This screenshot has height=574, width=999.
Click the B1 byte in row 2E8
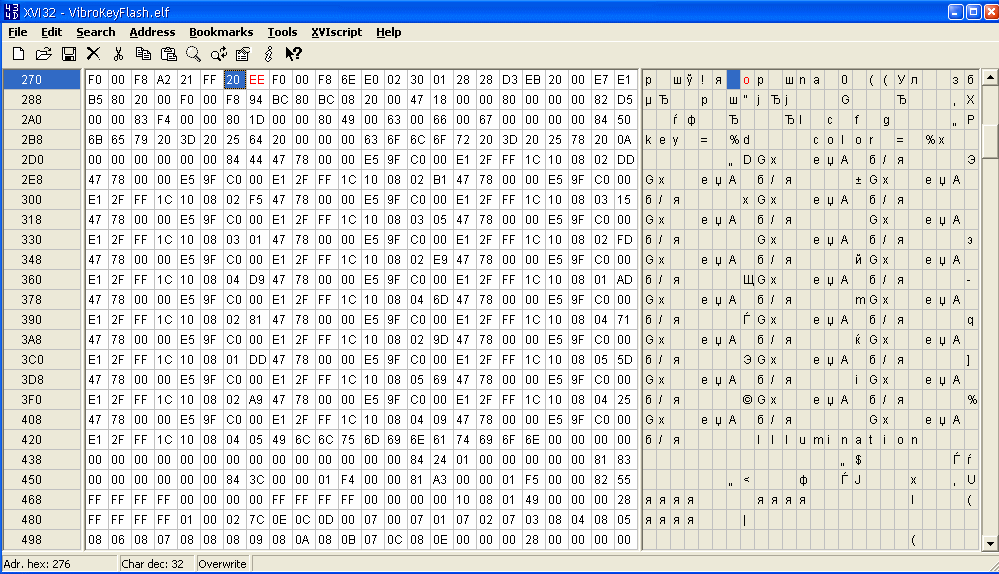pyautogui.click(x=440, y=180)
